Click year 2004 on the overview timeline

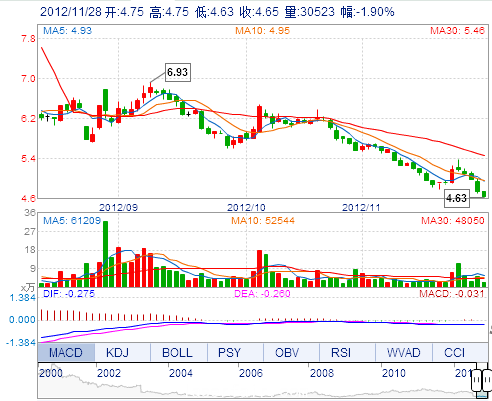coord(180,373)
